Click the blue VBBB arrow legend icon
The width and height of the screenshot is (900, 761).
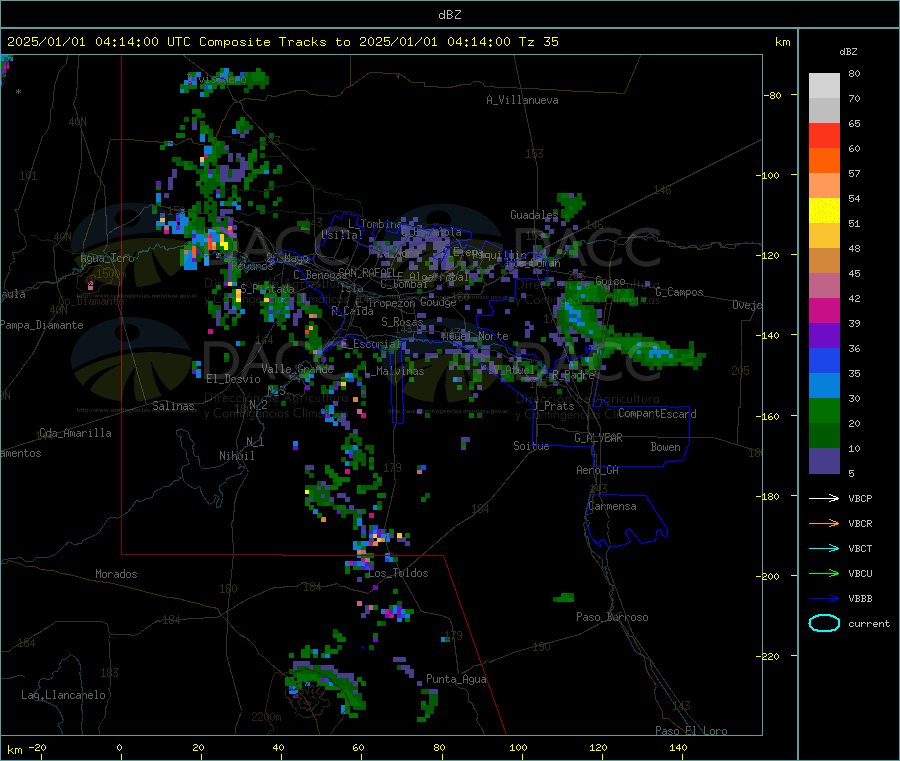pyautogui.click(x=824, y=599)
